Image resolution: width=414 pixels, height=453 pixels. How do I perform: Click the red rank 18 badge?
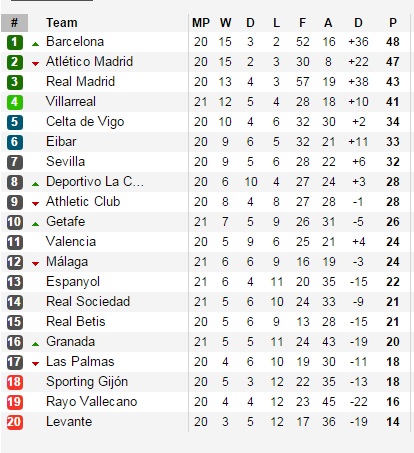(x=15, y=382)
